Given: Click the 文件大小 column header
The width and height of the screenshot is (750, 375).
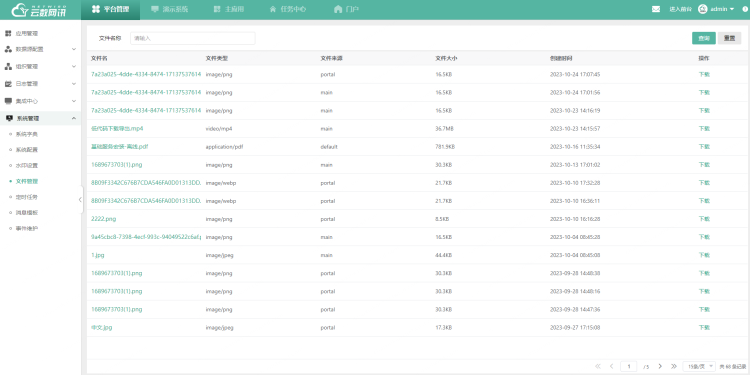Looking at the screenshot, I should (x=446, y=58).
